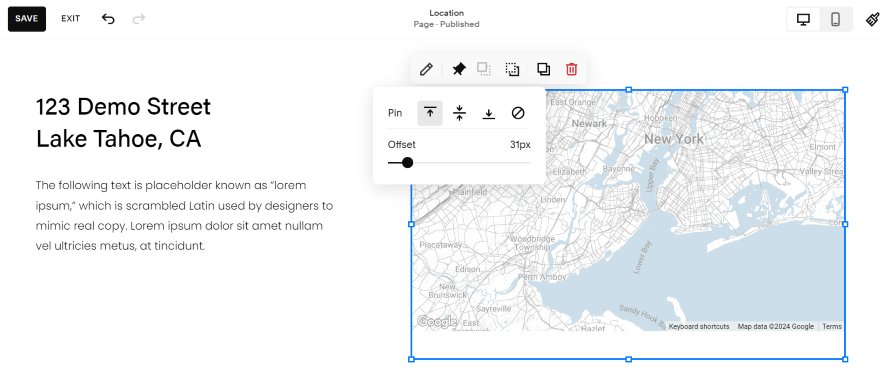Duplicate the map block
Image resolution: width=880 pixels, height=389 pixels.
point(543,70)
